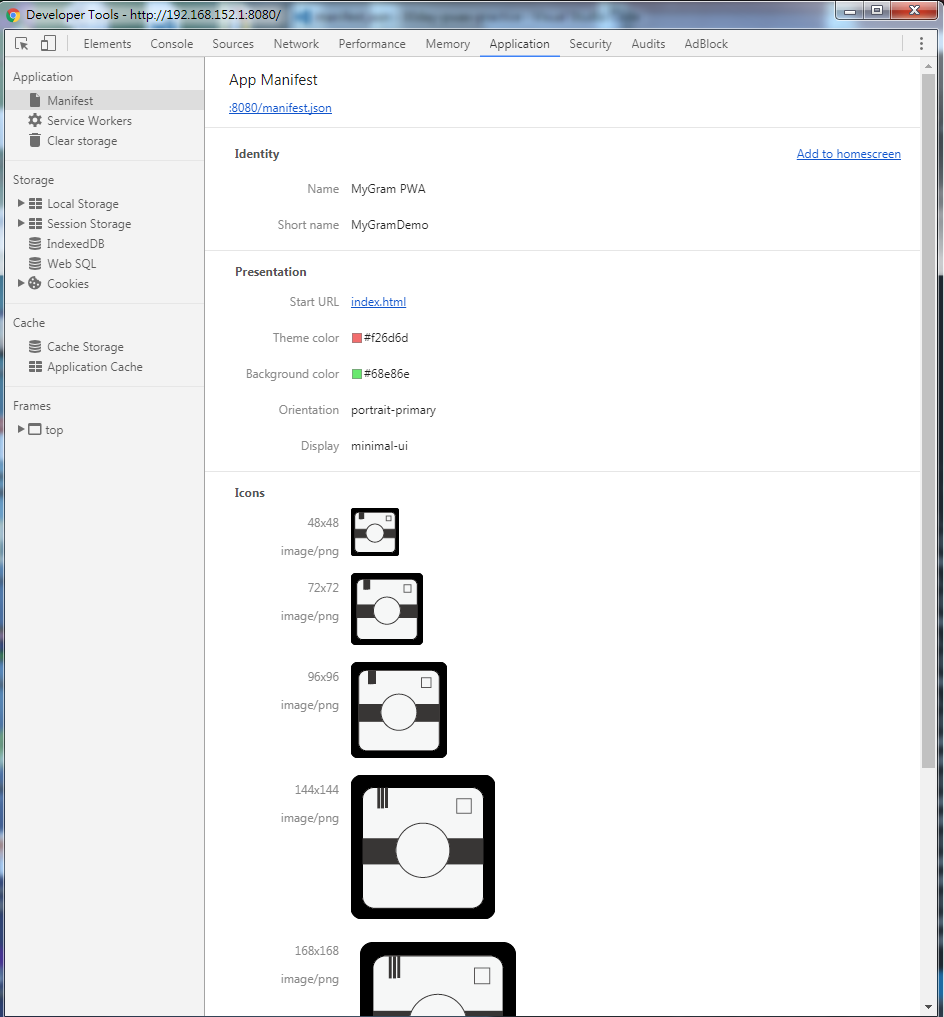Click the 72x72 icon thumbnail
The width and height of the screenshot is (944, 1017).
click(387, 609)
